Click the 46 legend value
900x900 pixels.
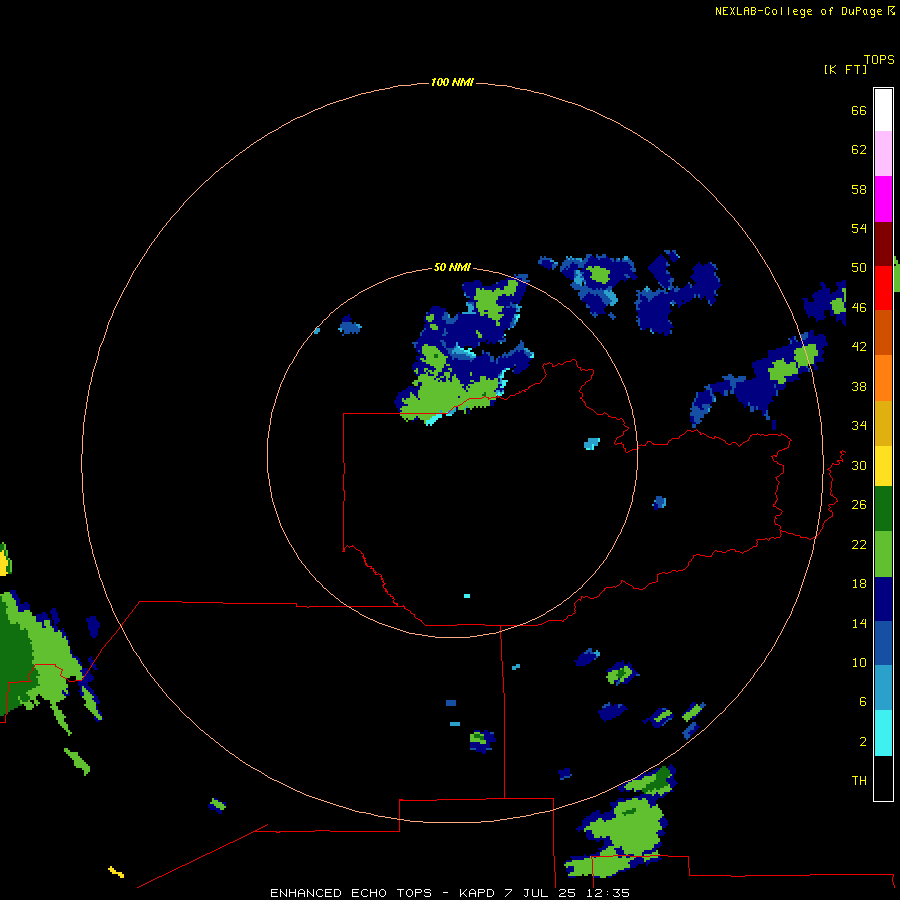pyautogui.click(x=859, y=308)
